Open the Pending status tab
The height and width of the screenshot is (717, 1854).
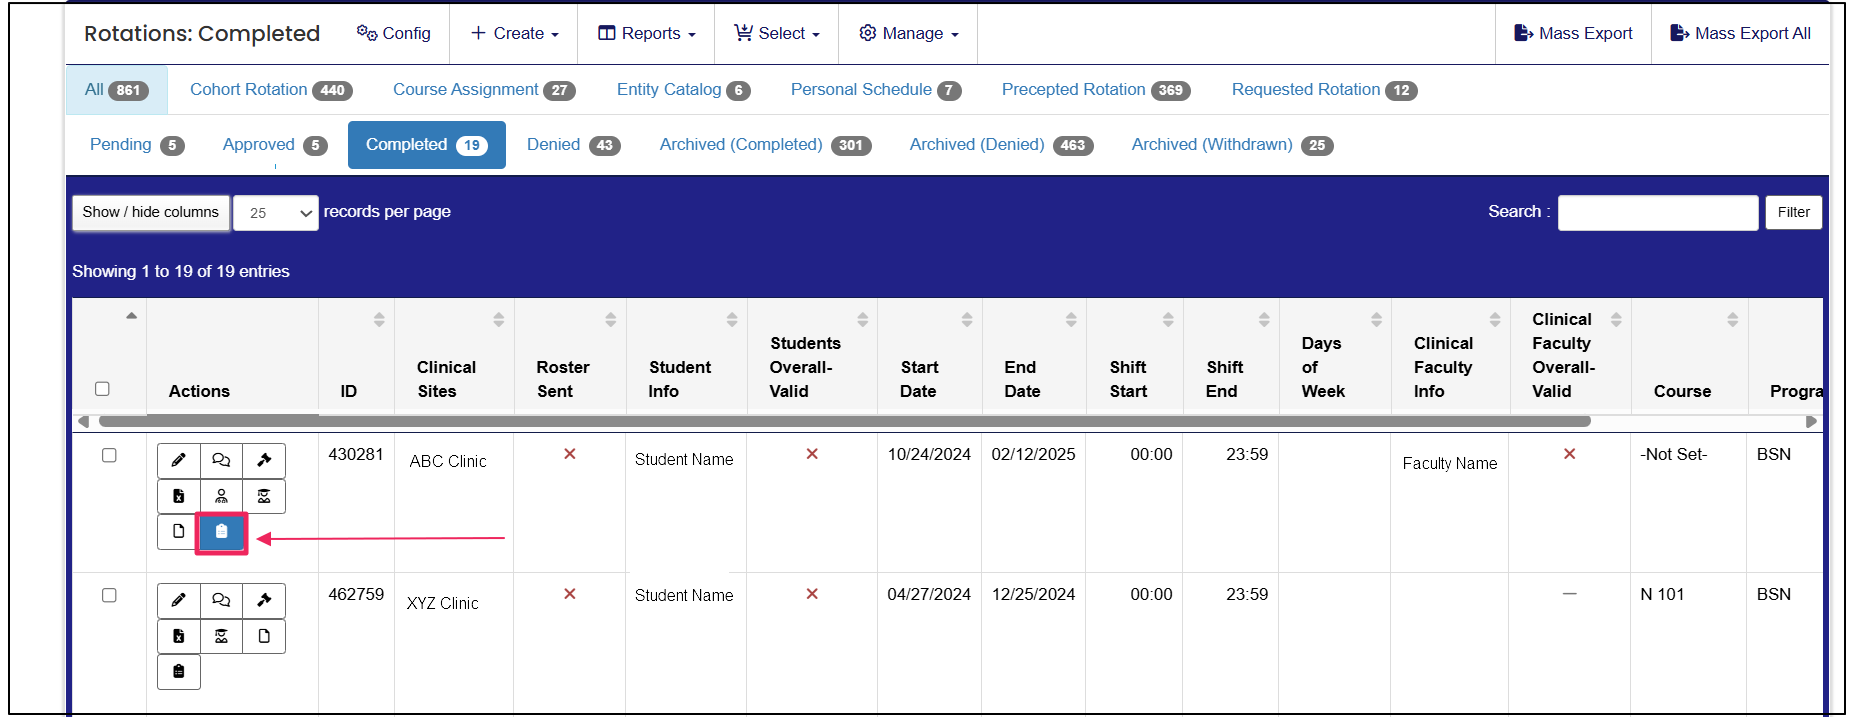137,145
